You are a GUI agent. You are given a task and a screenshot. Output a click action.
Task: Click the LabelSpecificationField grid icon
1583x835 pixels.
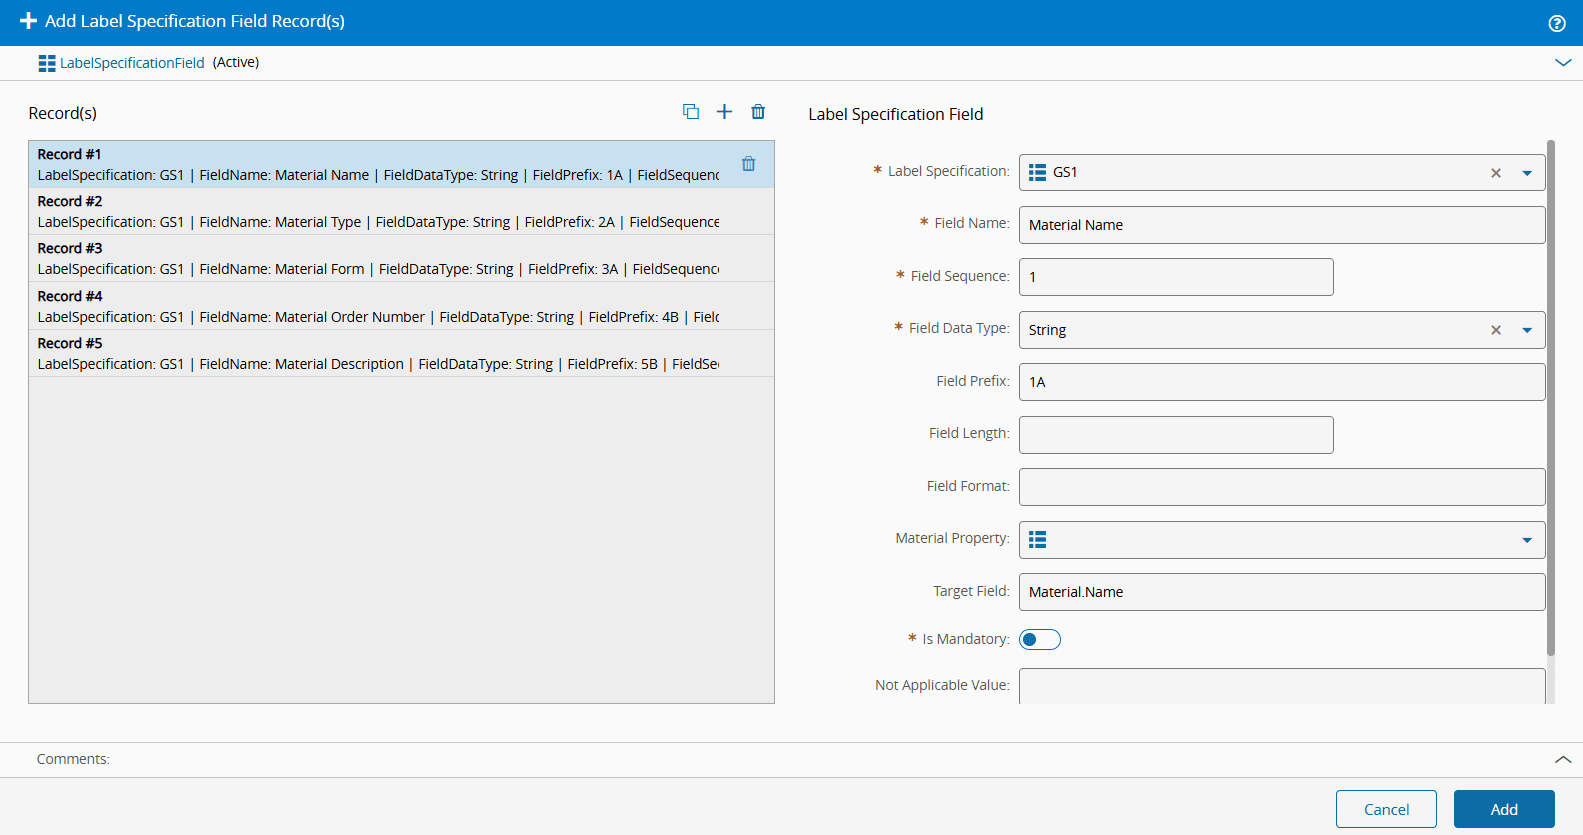click(x=47, y=63)
